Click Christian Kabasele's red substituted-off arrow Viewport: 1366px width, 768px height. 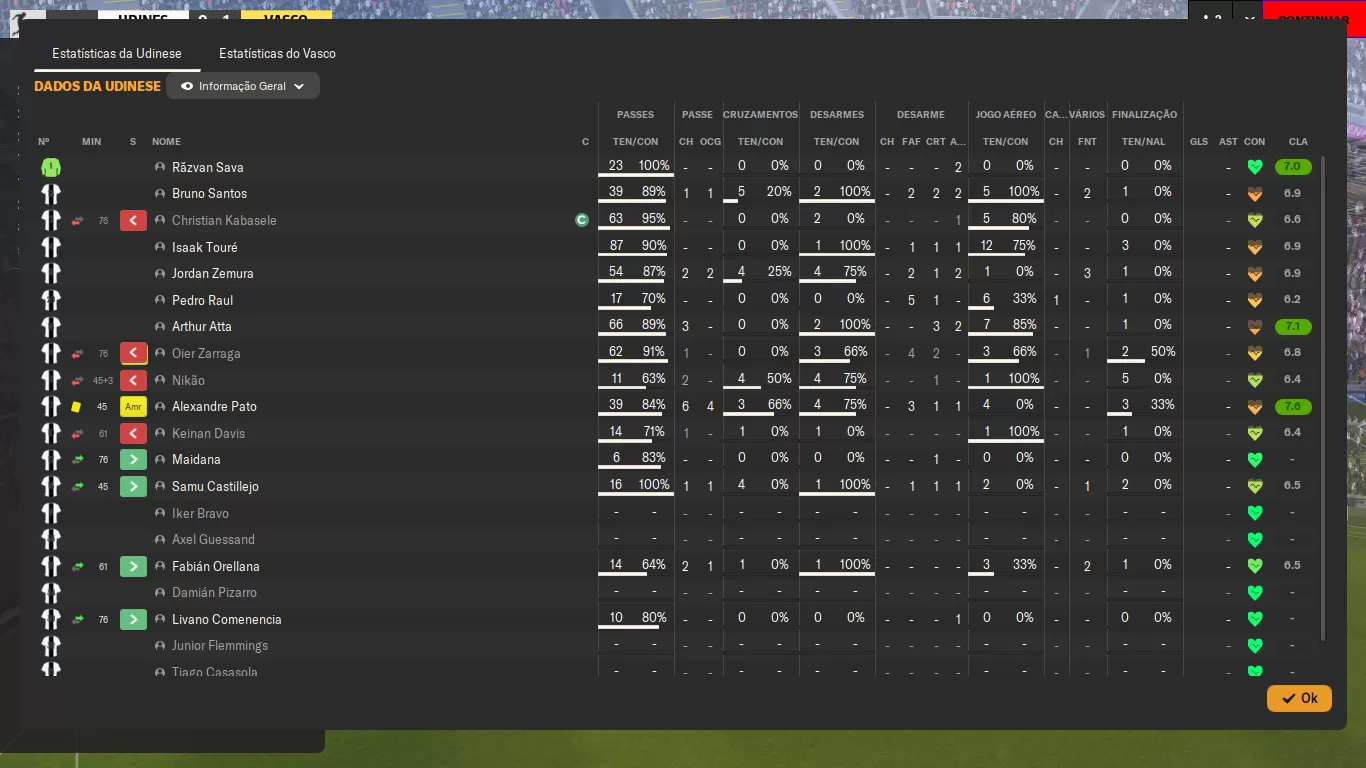point(133,220)
